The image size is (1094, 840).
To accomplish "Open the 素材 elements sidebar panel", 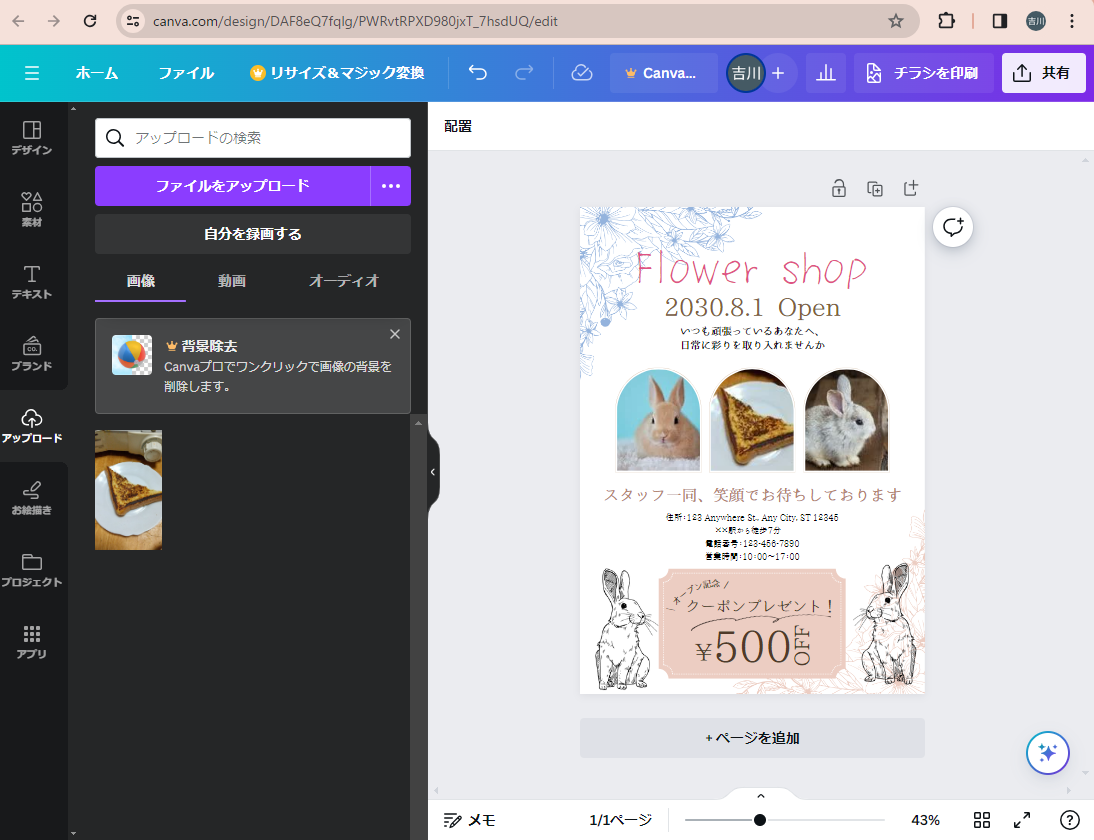I will tap(32, 210).
